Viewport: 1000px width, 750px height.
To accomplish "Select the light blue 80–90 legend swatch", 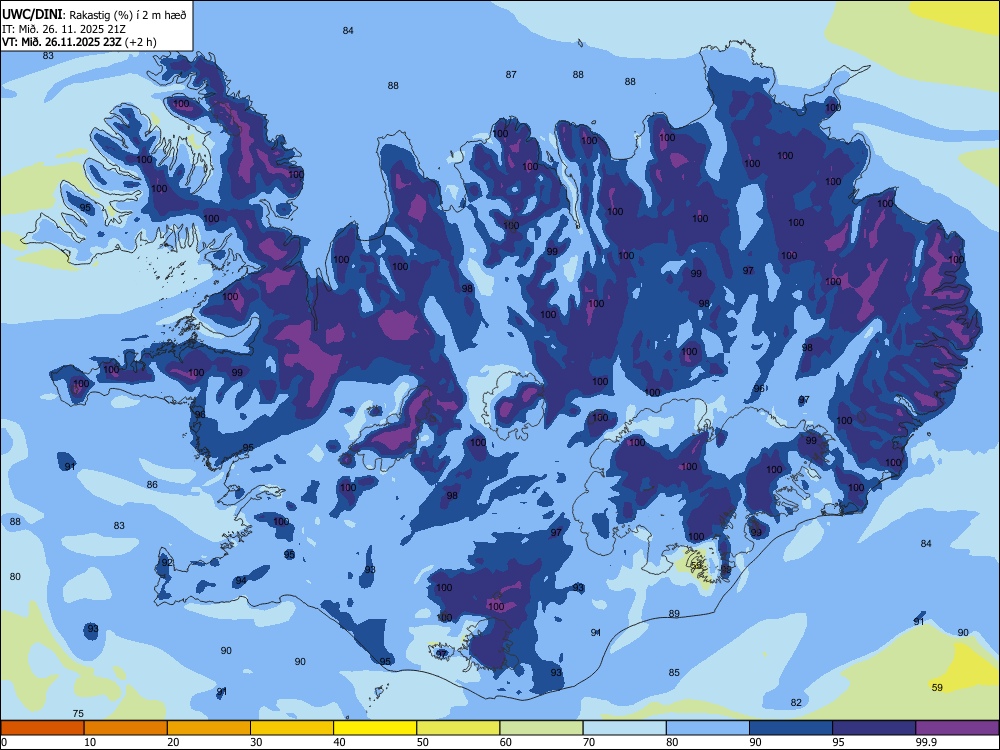I will (x=708, y=728).
